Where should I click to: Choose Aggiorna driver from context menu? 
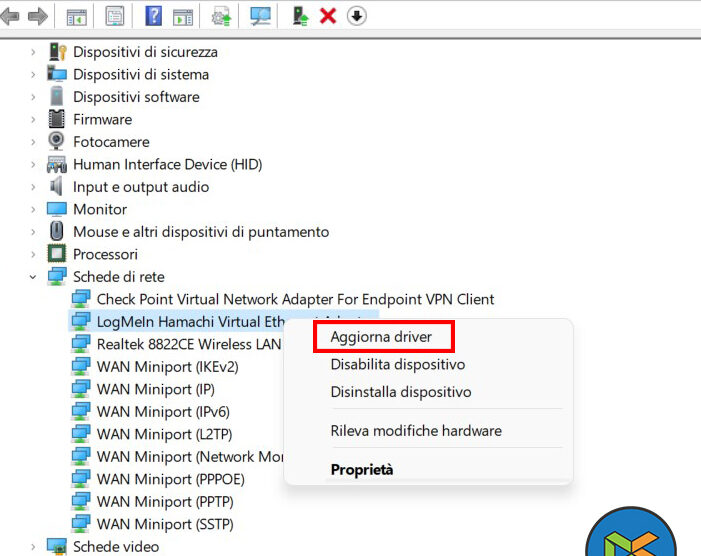[381, 337]
